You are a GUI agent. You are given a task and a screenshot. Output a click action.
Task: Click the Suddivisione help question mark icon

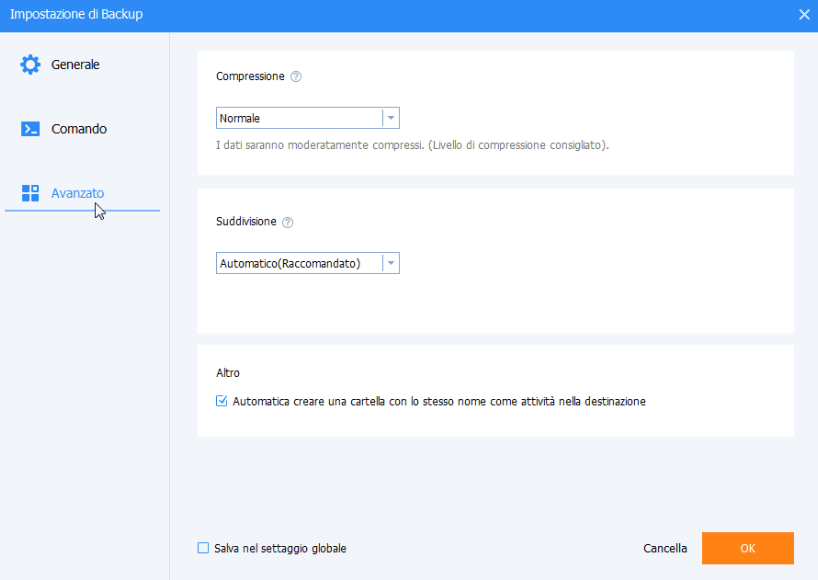pyautogui.click(x=287, y=222)
